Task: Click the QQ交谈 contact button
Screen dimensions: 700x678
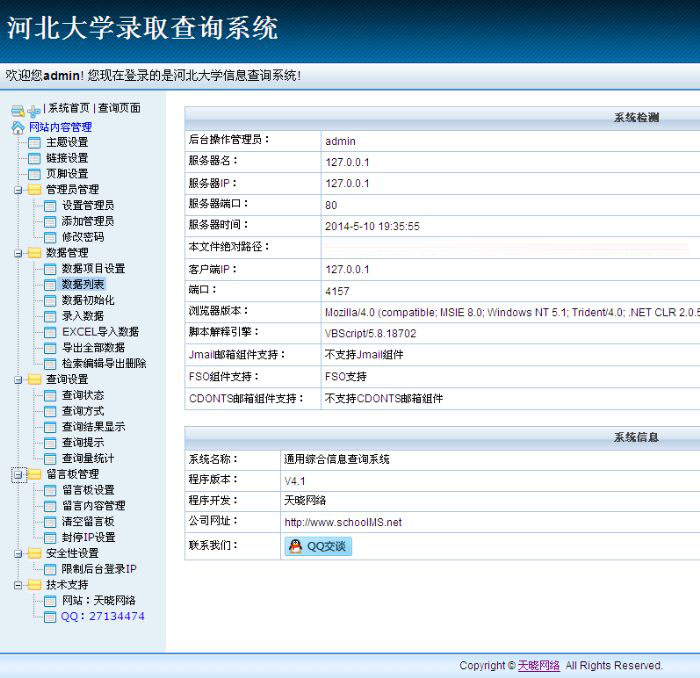Action: pyautogui.click(x=318, y=546)
